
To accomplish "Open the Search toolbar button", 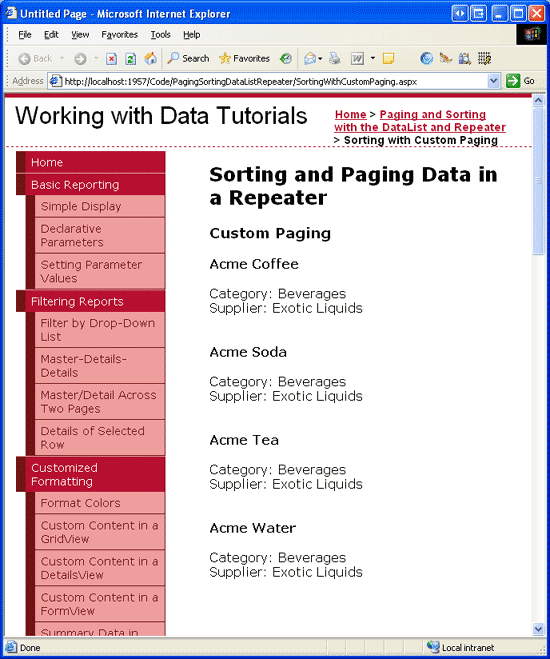I will [188, 58].
